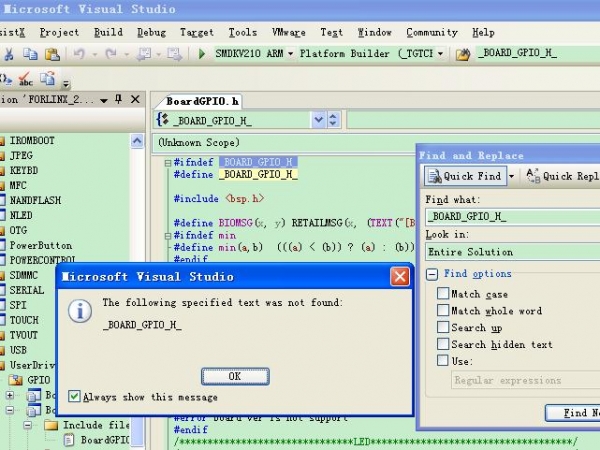Uncheck Always show this message
Image resolution: width=600 pixels, height=450 pixels.
[x=75, y=397]
